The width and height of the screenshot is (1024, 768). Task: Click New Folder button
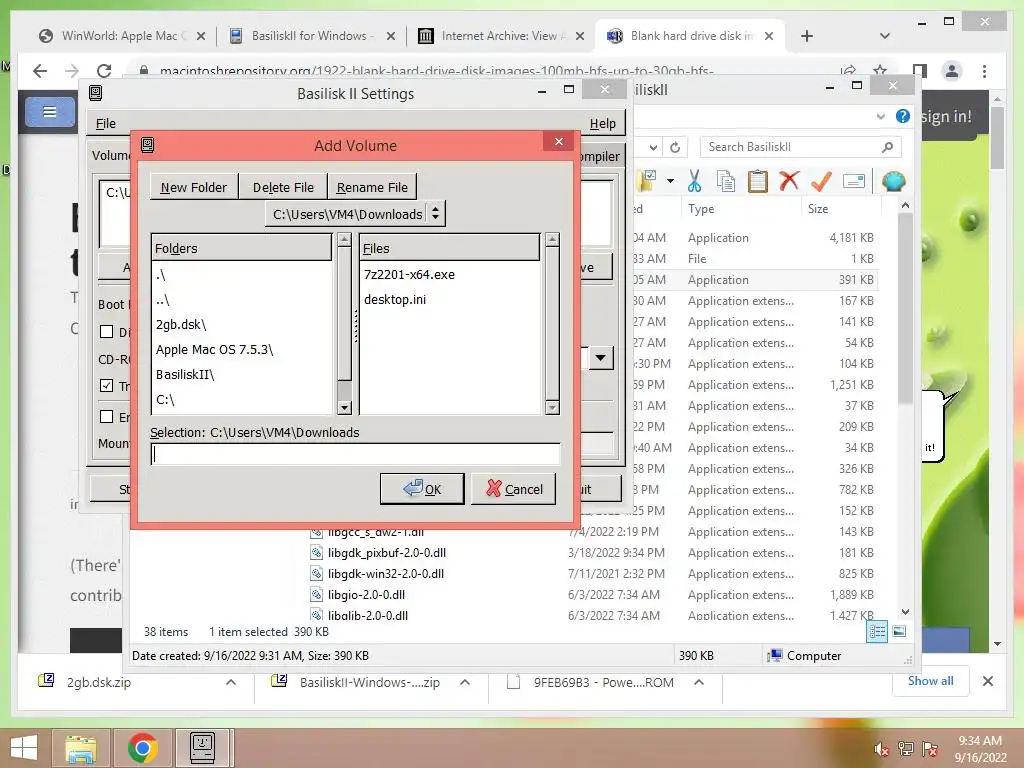194,187
